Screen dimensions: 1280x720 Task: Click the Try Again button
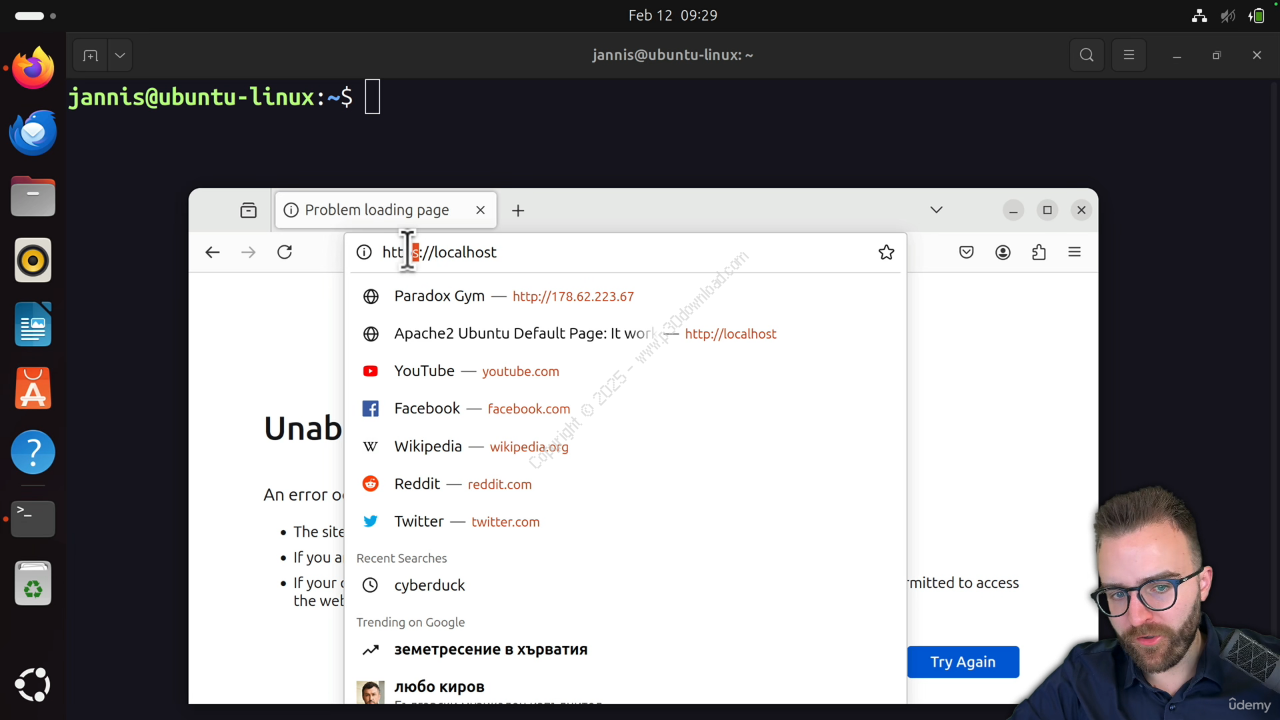[x=963, y=662]
